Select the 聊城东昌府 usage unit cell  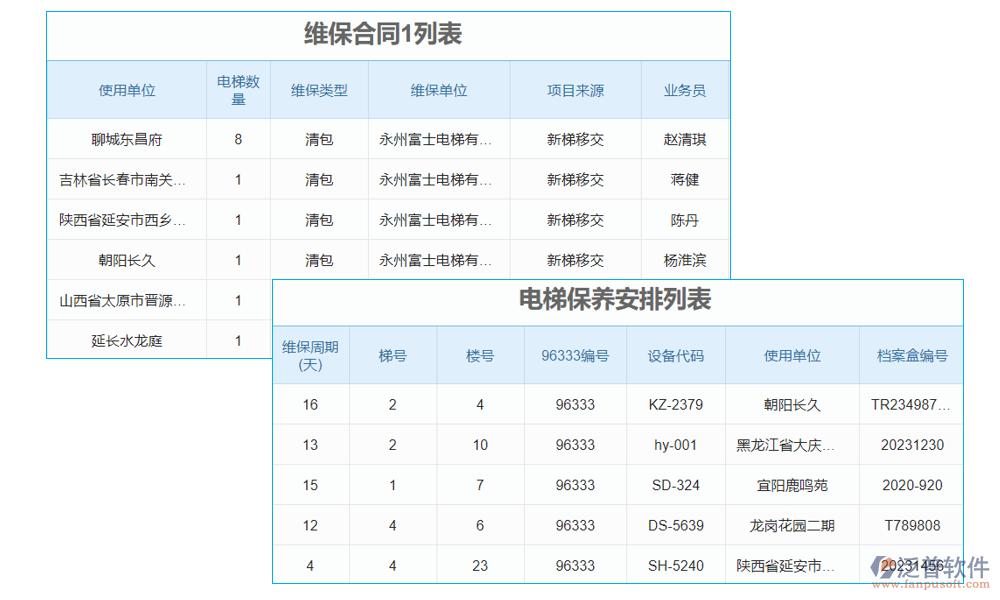point(127,139)
